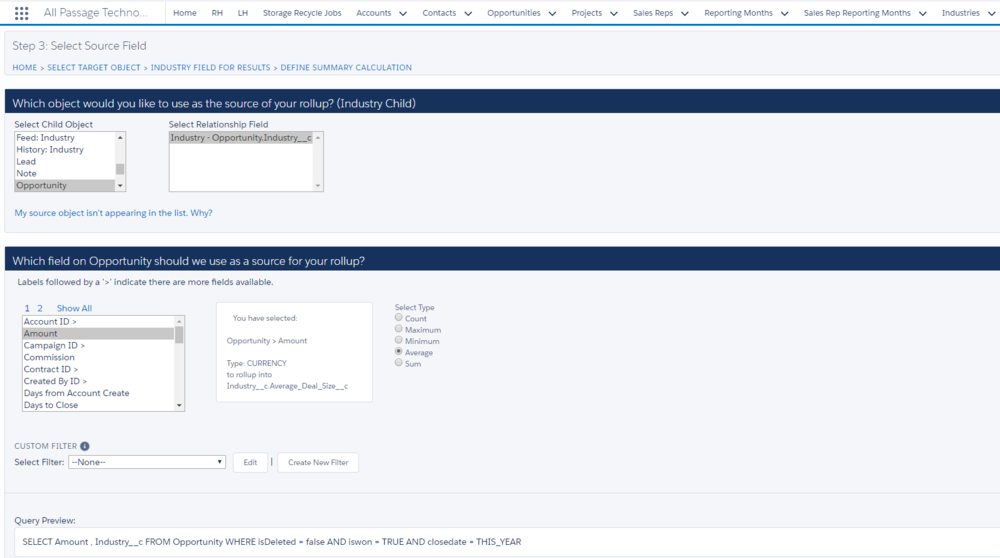Select 'Feed: Industry' in child object list
Screen dimensions: 1000x558
(x=64, y=138)
